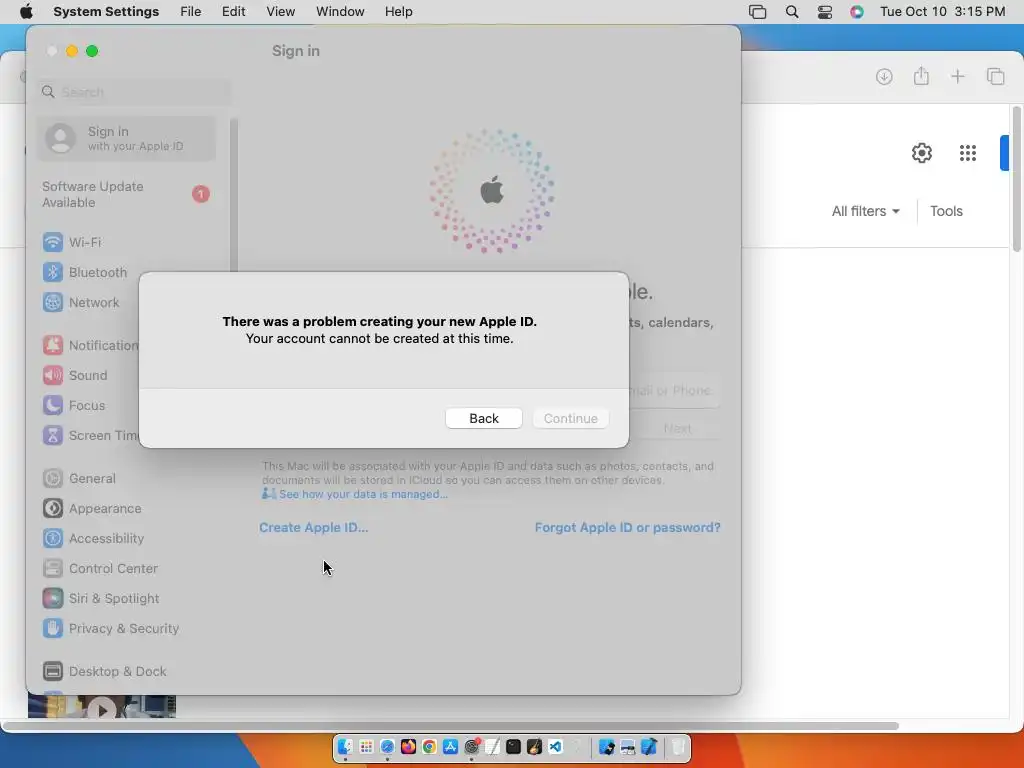Expand the All filters dropdown in the browser

865,211
